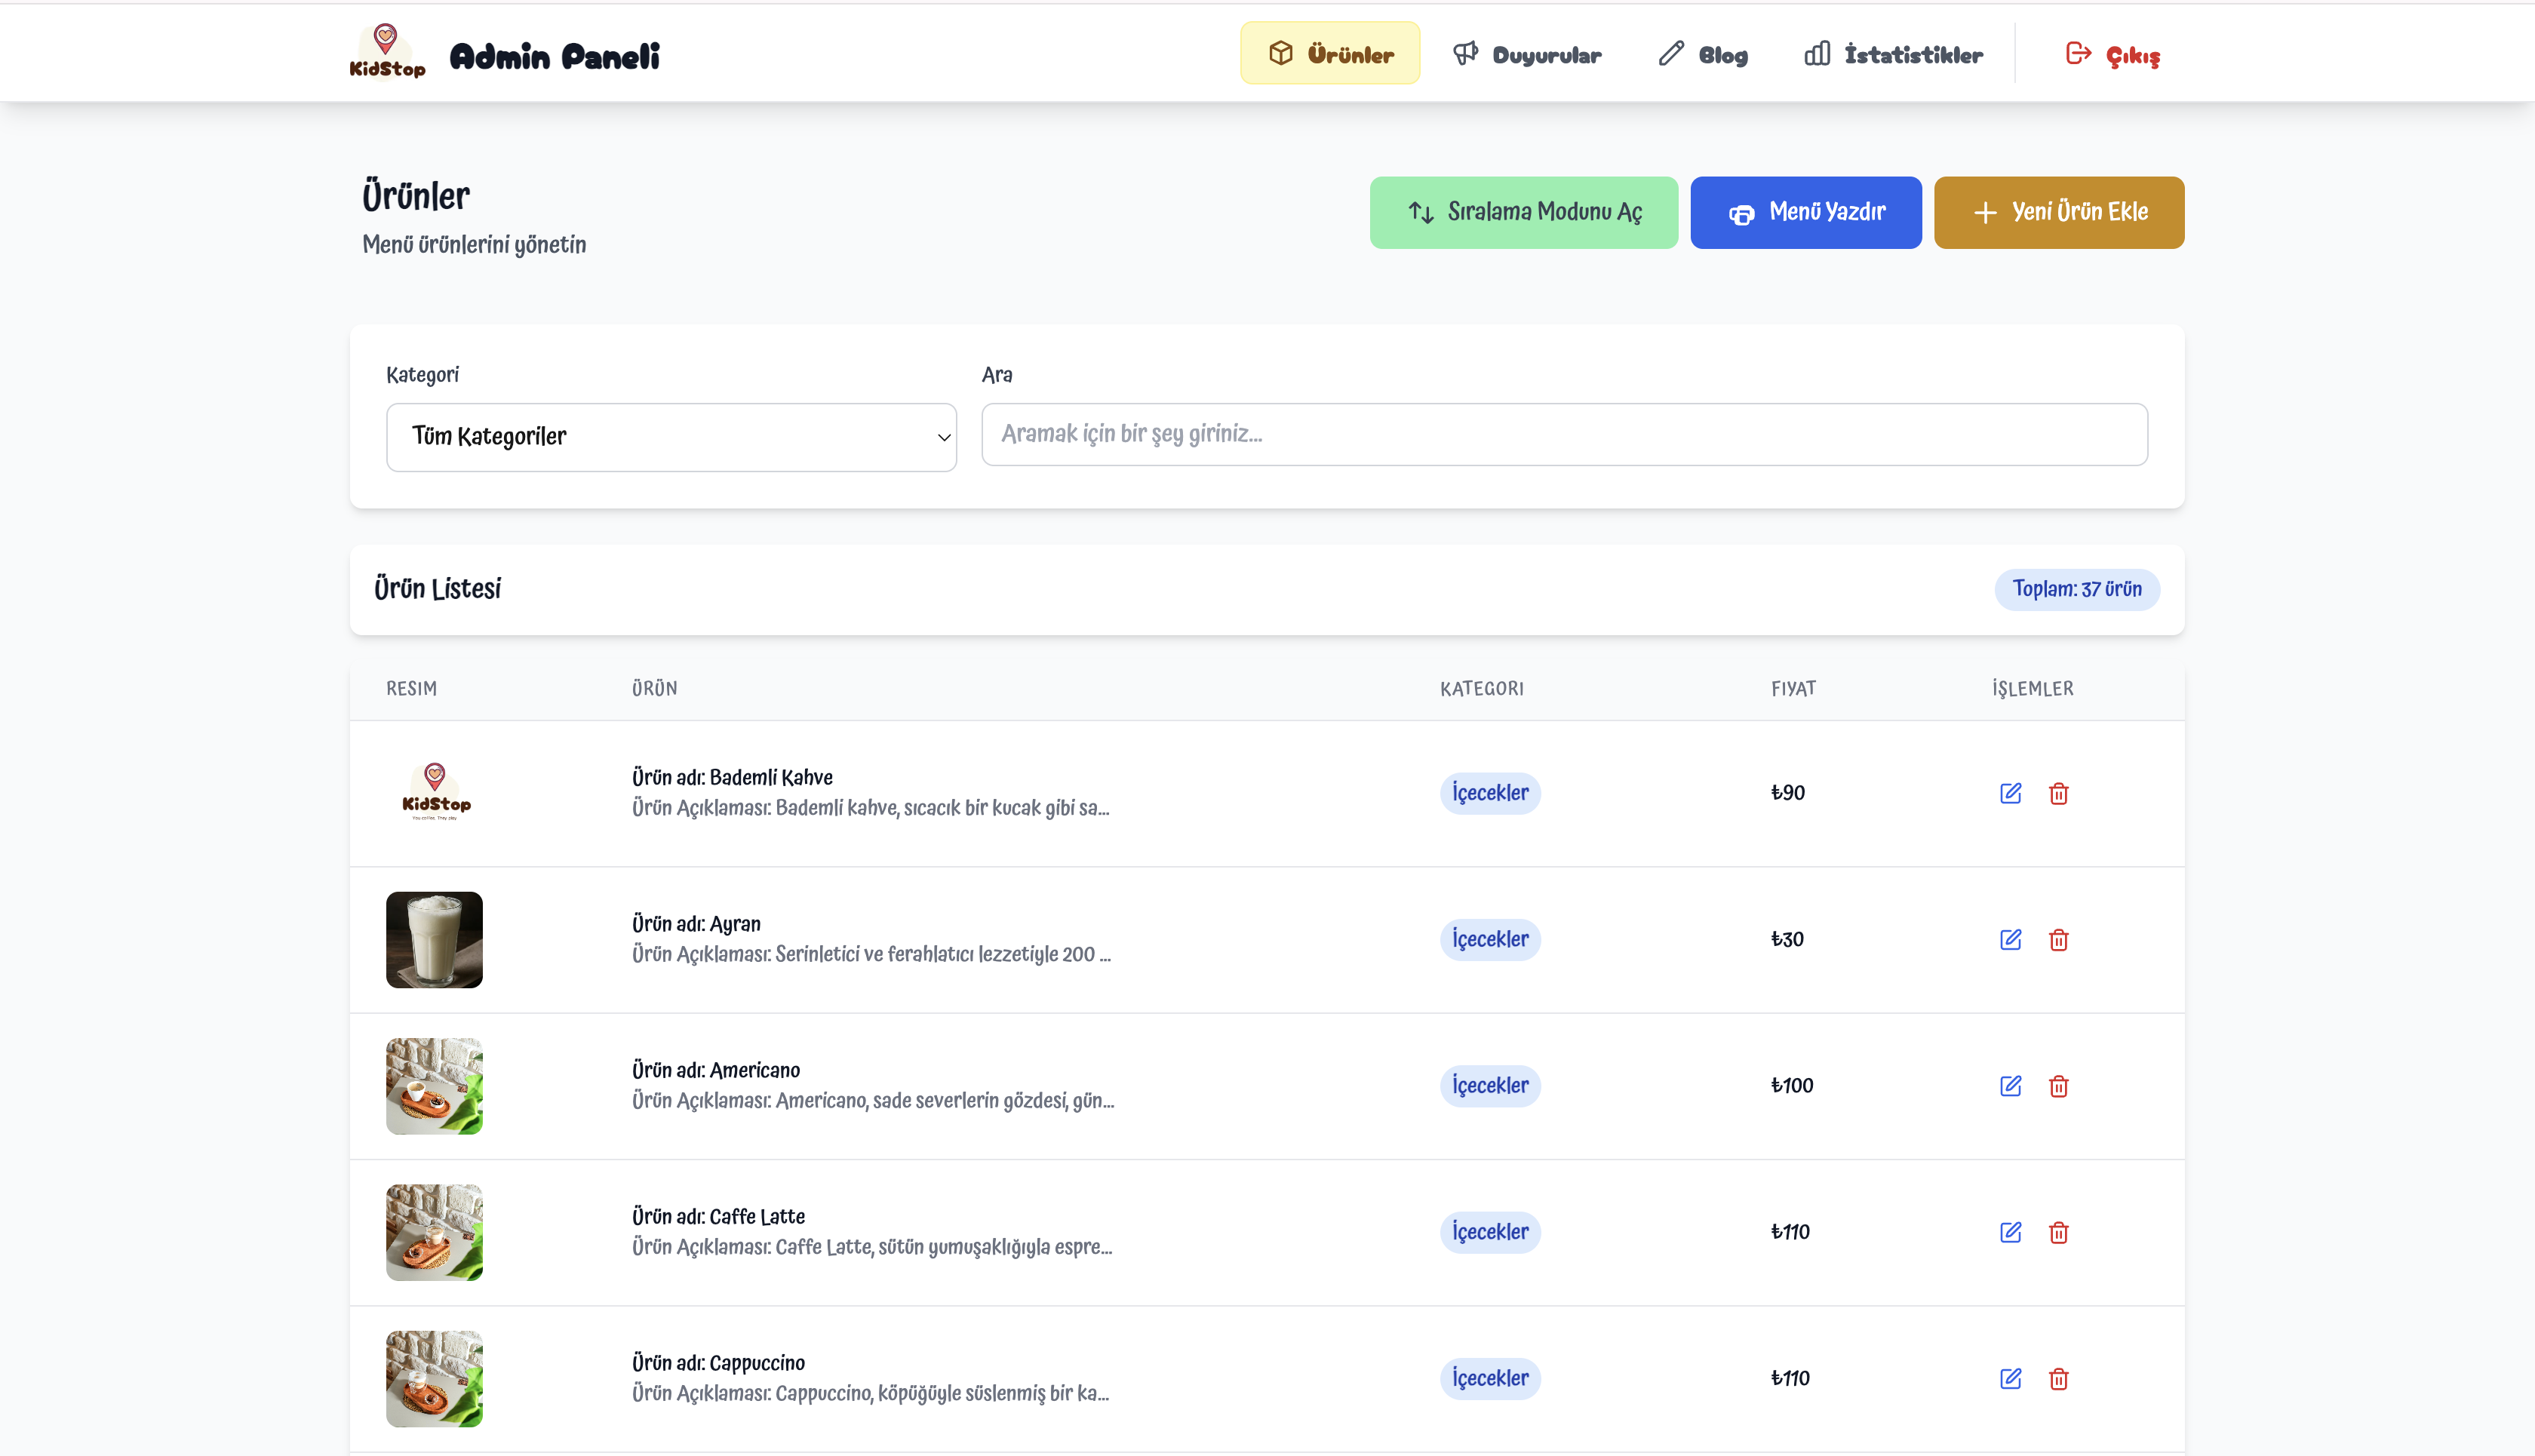Viewport: 2535px width, 1456px height.
Task: Click trash icon in Cappuccino row
Action: coord(2058,1379)
